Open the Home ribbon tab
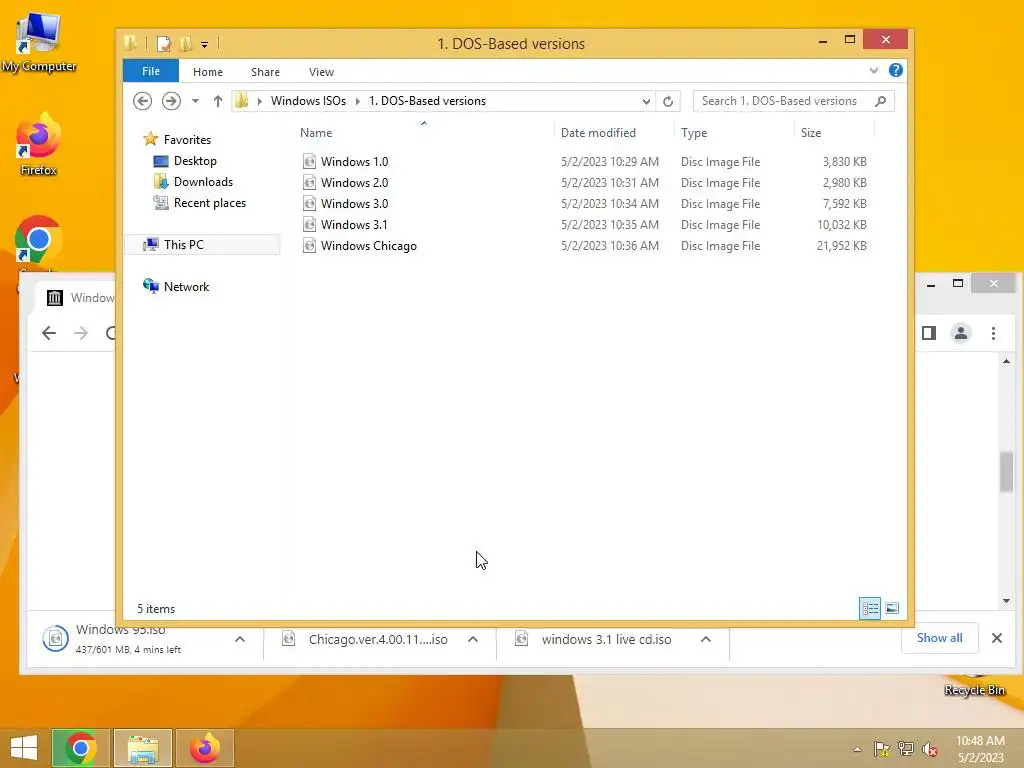 [208, 72]
